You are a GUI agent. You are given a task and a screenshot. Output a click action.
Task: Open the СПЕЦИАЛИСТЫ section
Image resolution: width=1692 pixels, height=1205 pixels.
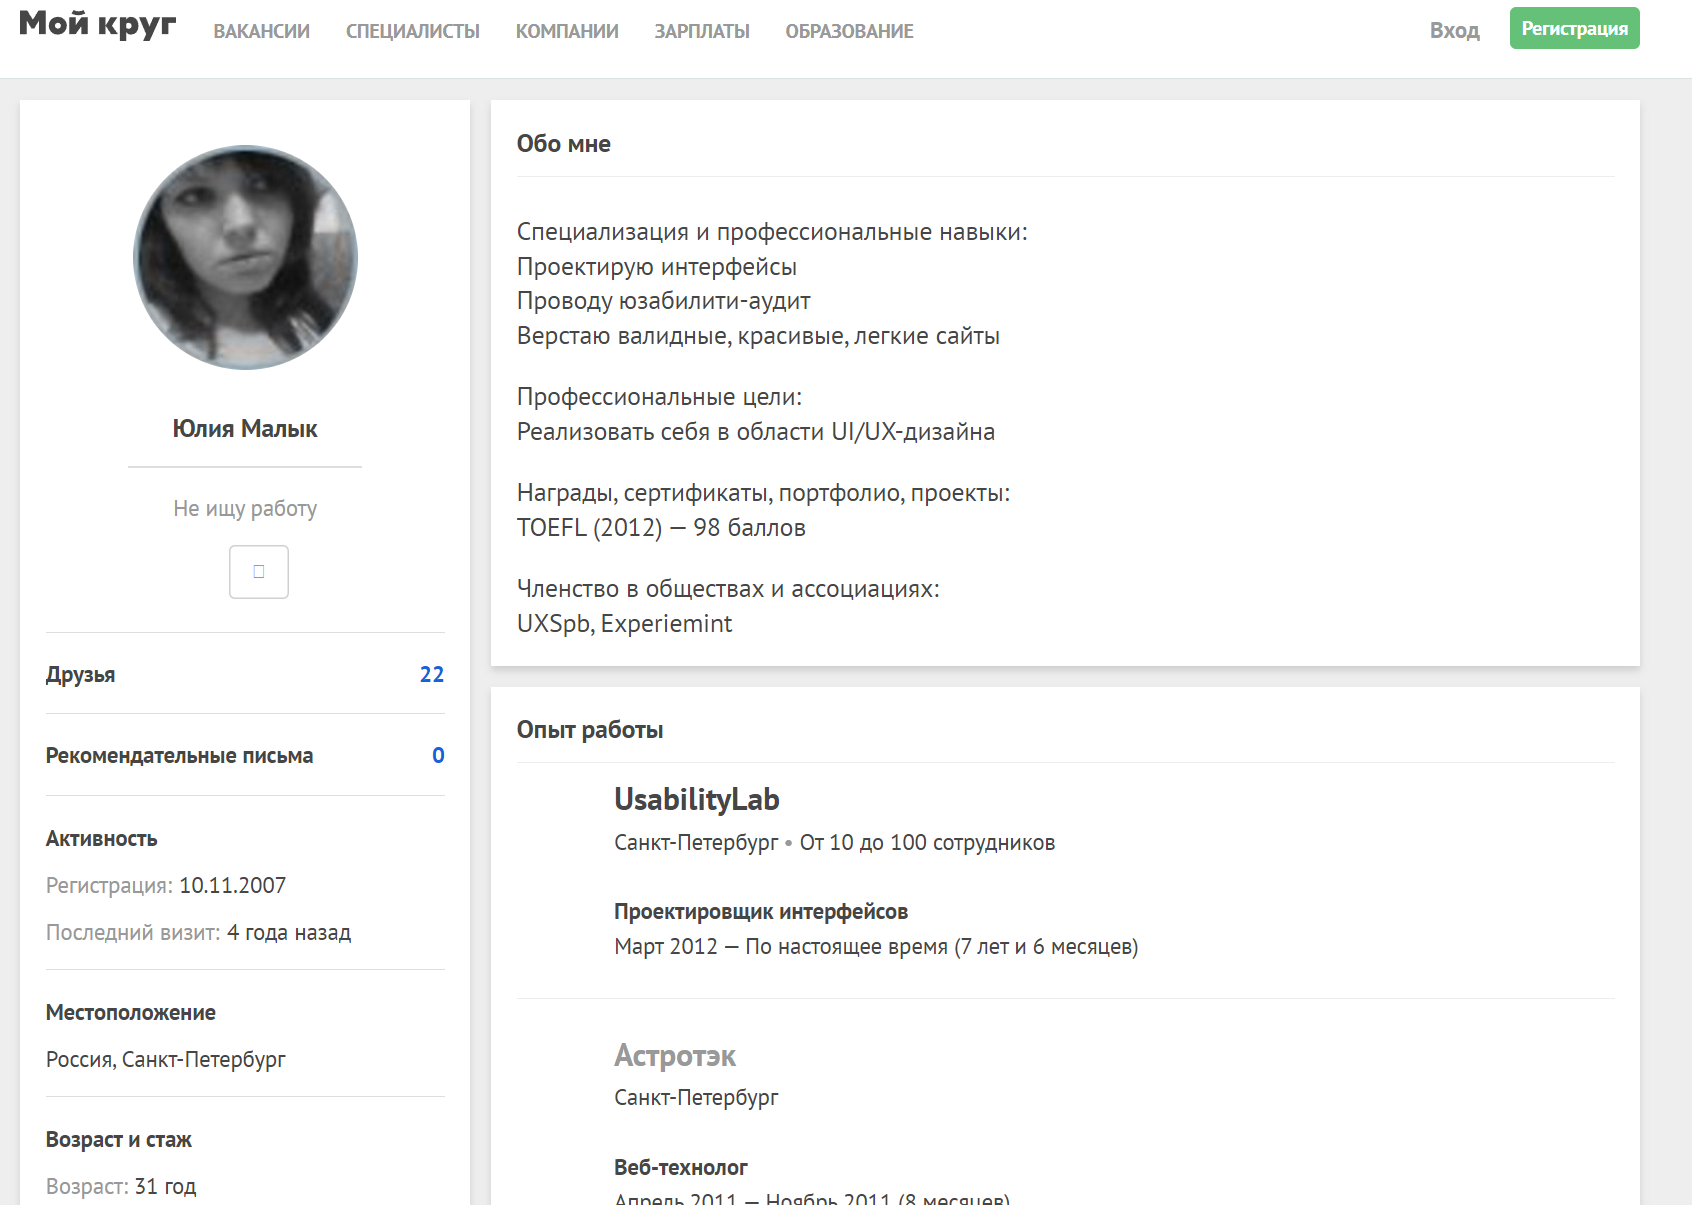pyautogui.click(x=413, y=32)
